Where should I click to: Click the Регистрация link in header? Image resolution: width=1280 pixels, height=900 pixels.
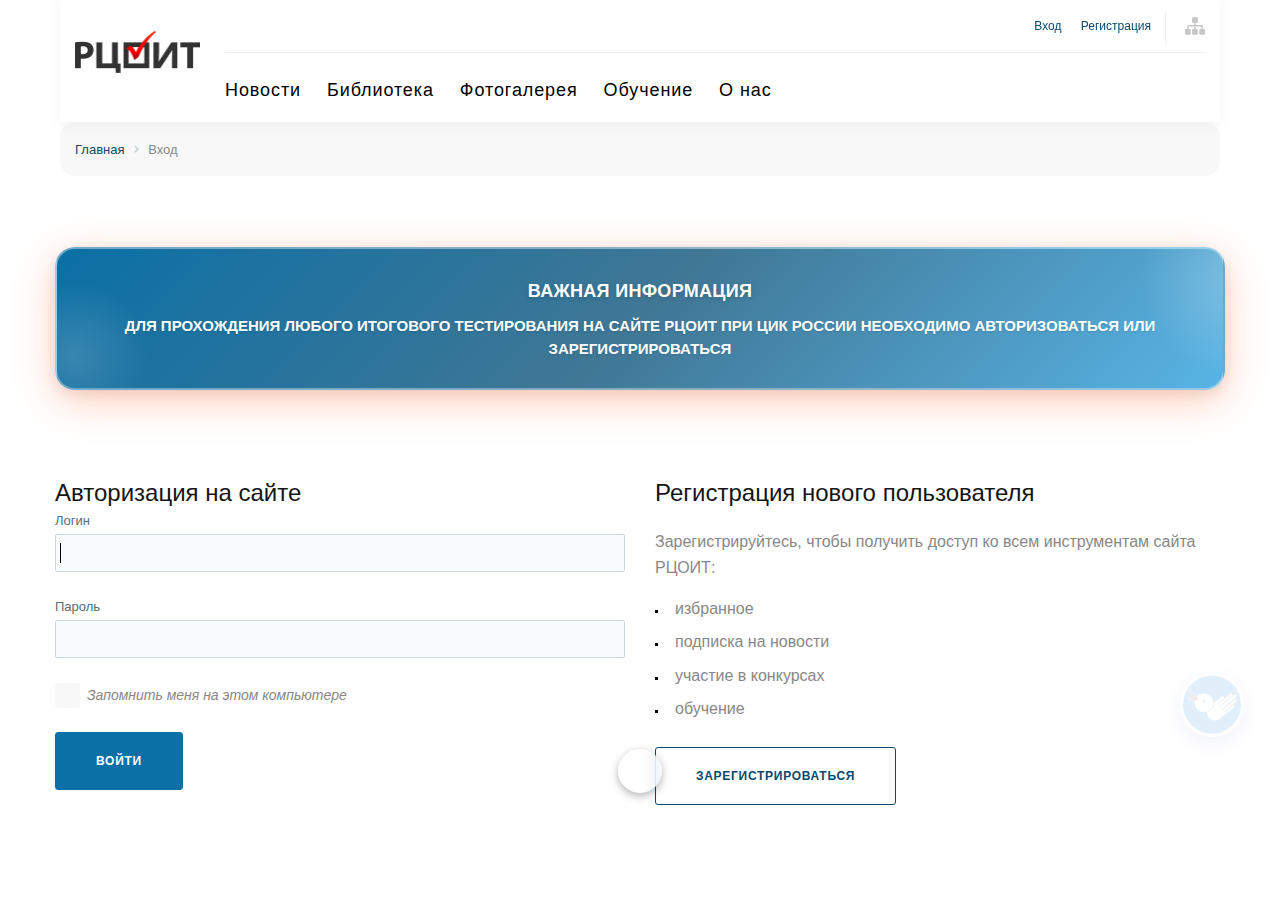point(1116,26)
